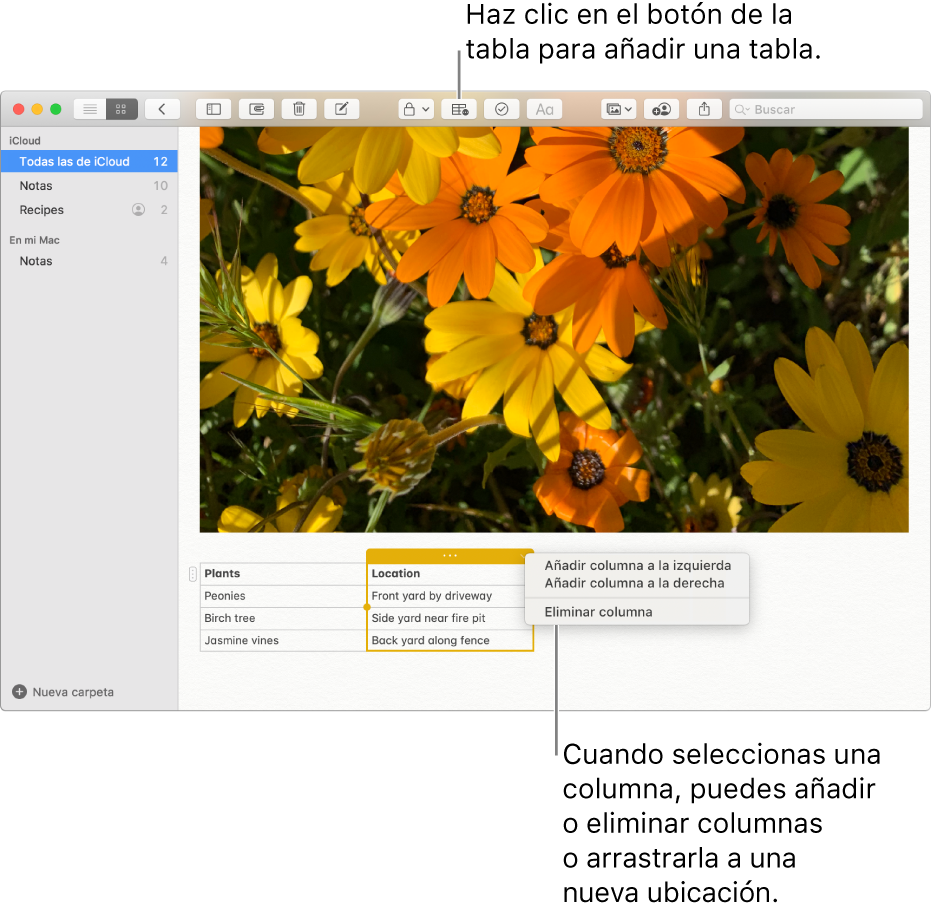Add people to note collaboration icon
This screenshot has width=931, height=915.
661,109
